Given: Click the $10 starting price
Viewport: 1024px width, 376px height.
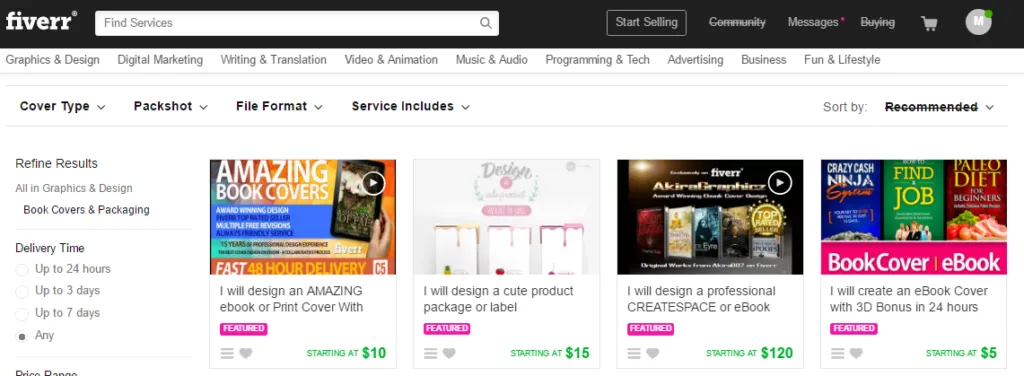Looking at the screenshot, I should click(374, 353).
